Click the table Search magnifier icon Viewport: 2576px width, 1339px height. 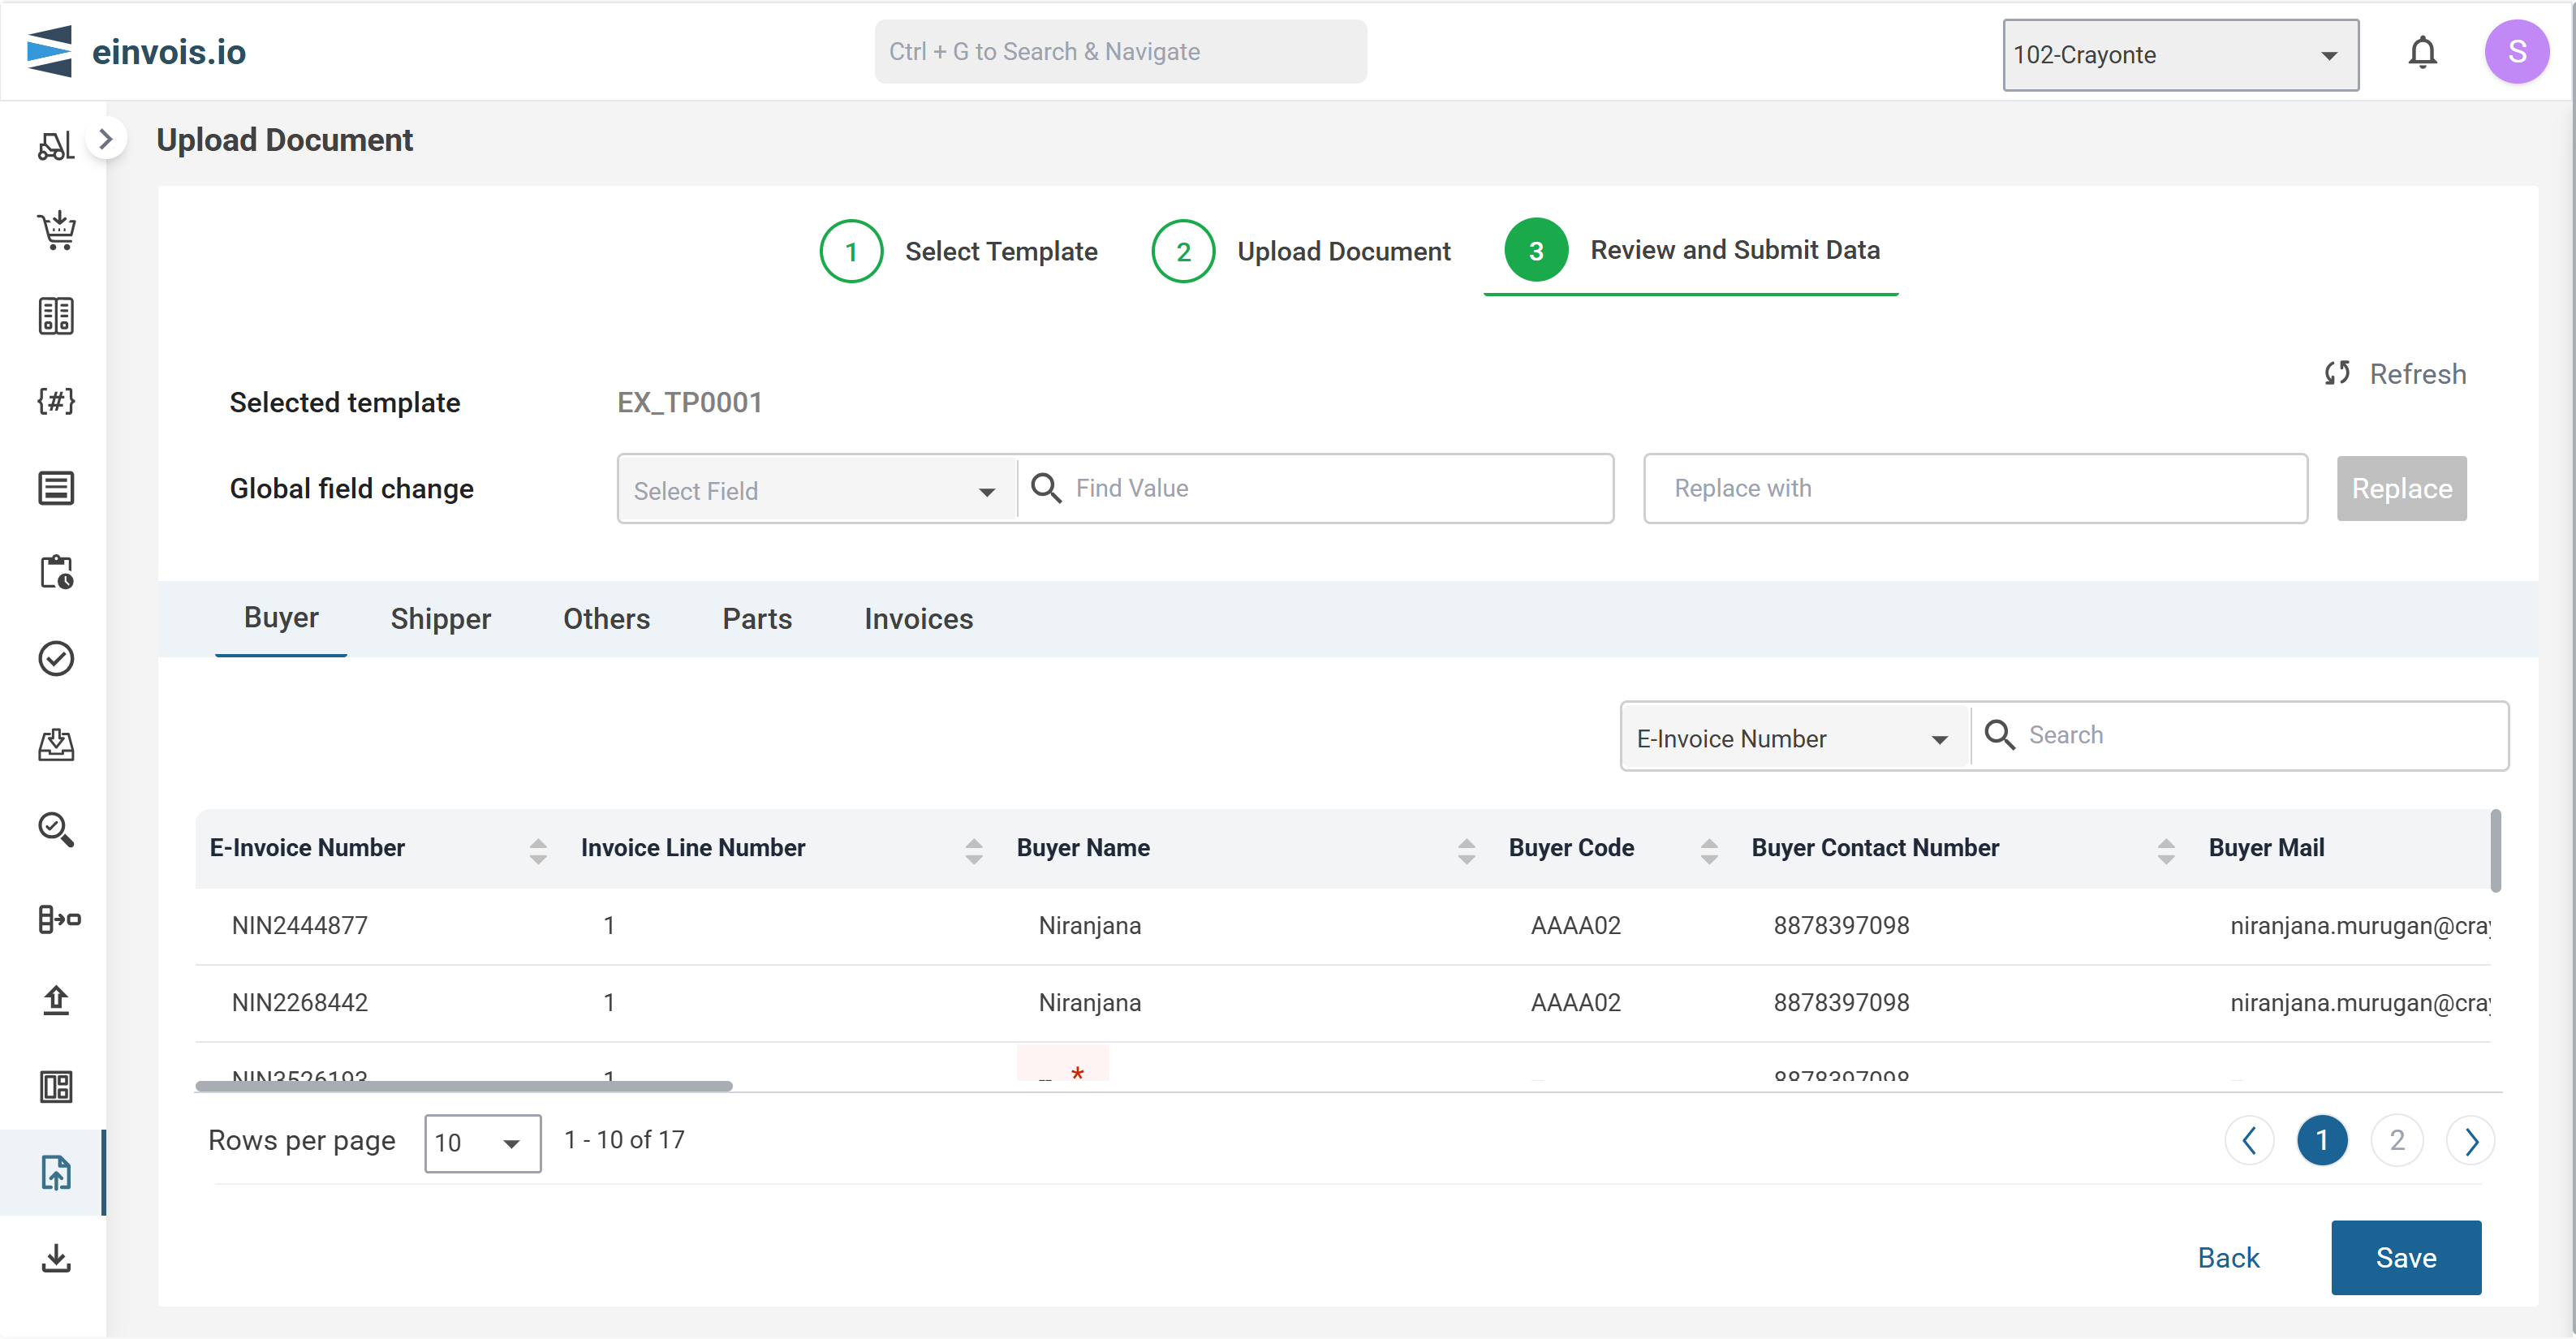click(1999, 735)
